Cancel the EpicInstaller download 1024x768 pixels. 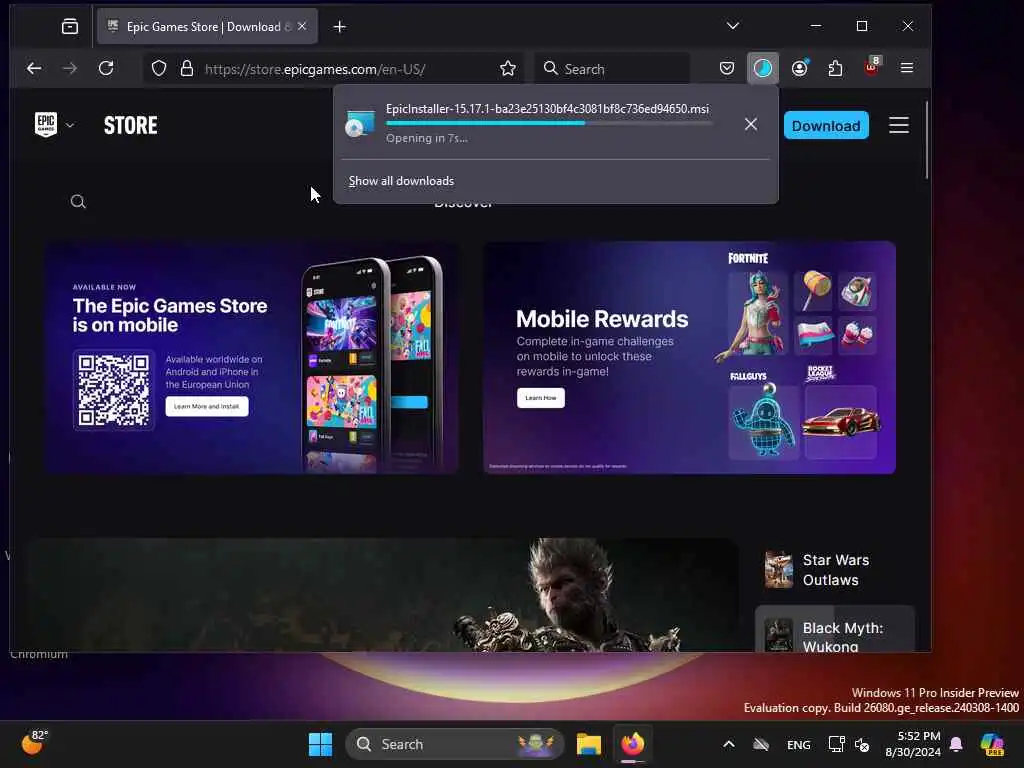[x=751, y=124]
